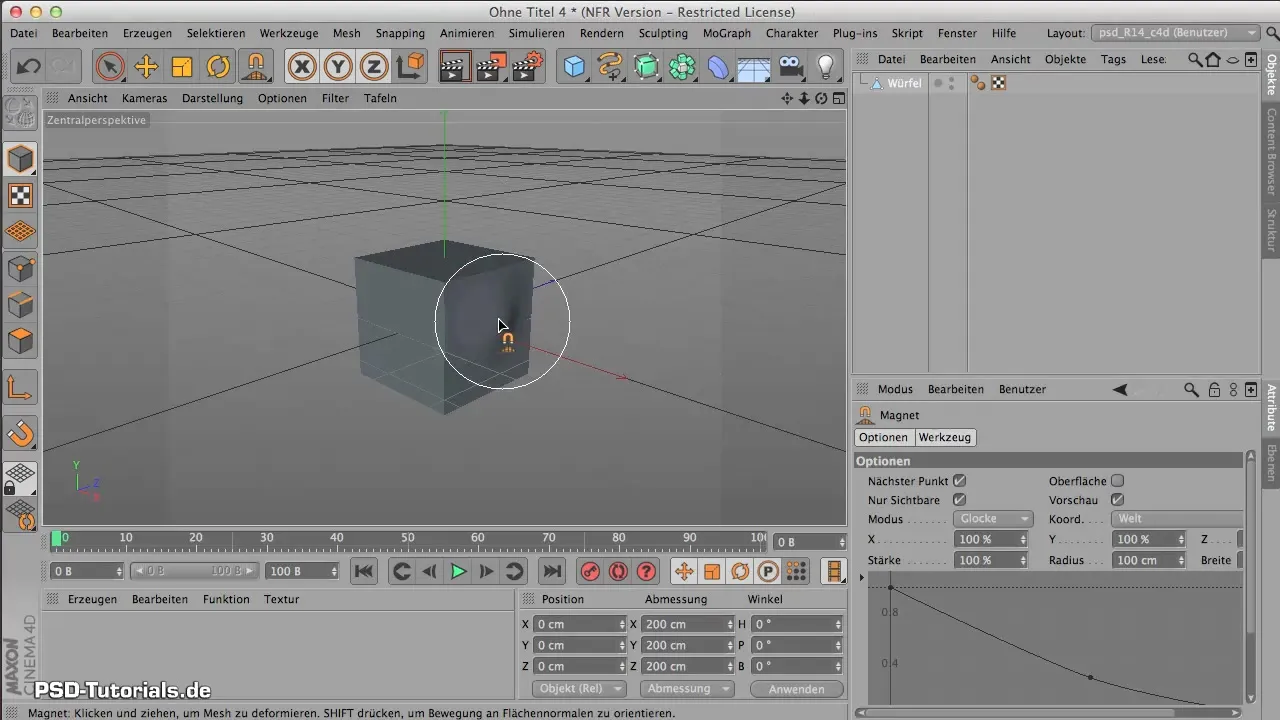Click the Undo arrow icon
The width and height of the screenshot is (1280, 720).
(28, 67)
